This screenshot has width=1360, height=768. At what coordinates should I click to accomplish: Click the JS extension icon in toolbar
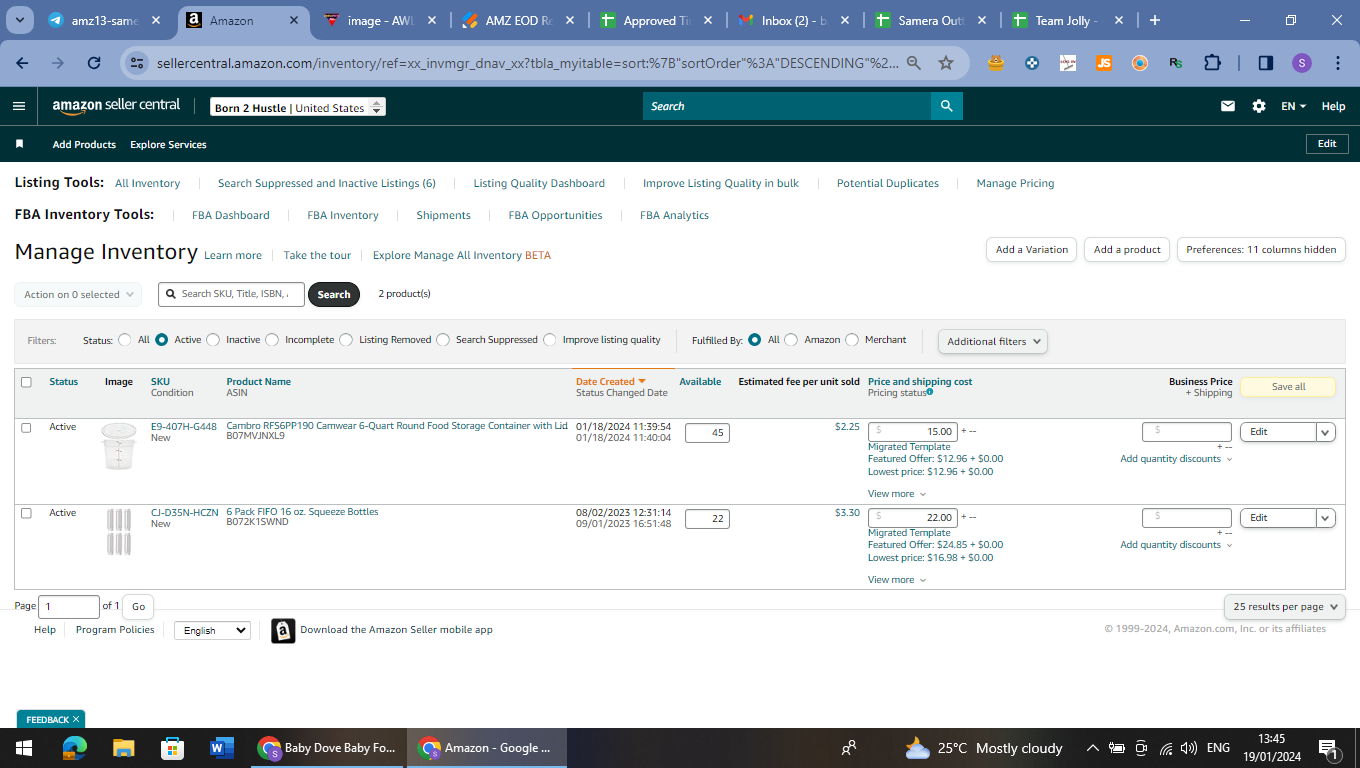point(1103,63)
